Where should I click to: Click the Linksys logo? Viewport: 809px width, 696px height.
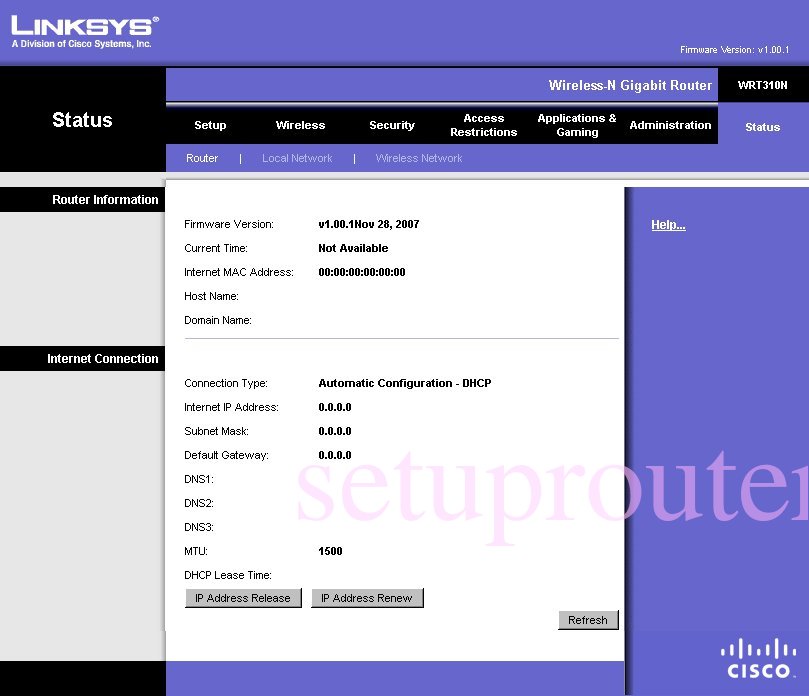point(80,27)
